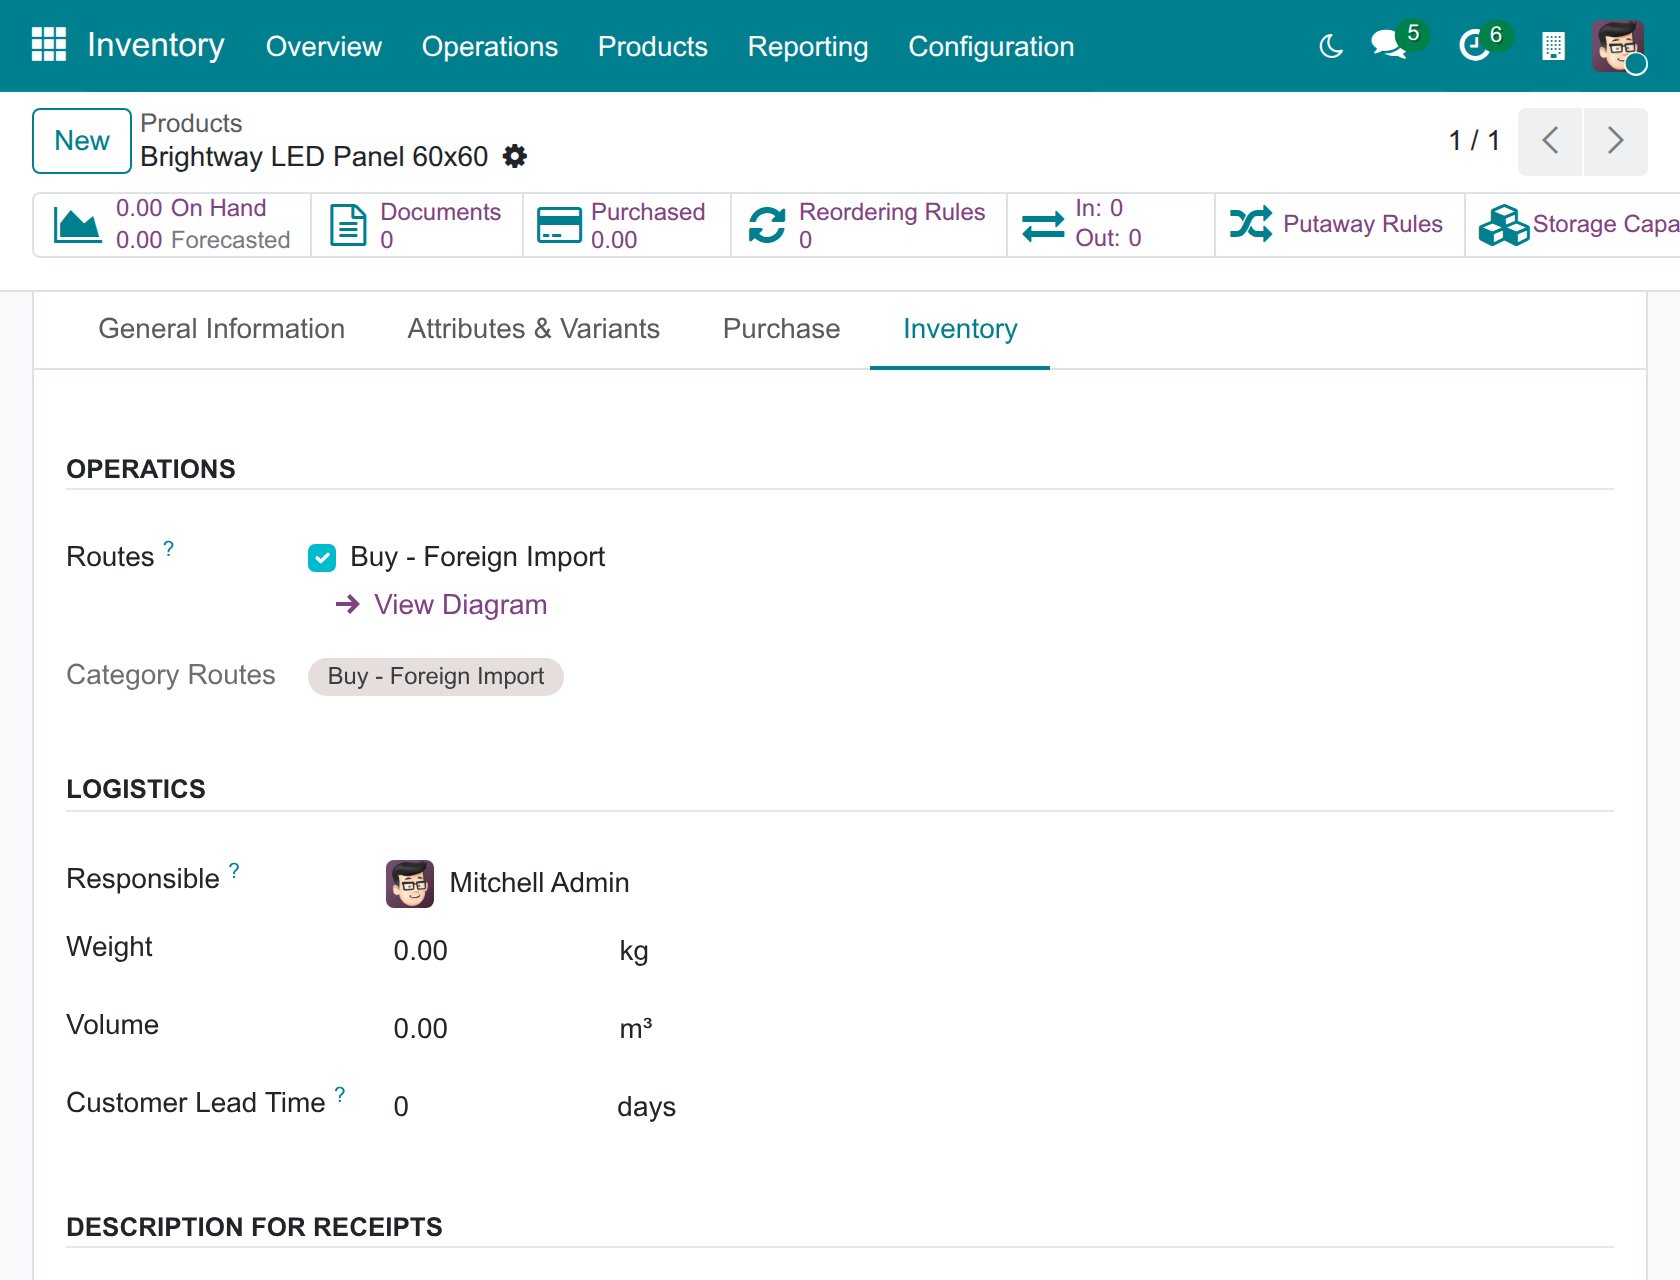Screen dimensions: 1680x1280
Task: Click the Responsible help question mark
Action: click(234, 871)
